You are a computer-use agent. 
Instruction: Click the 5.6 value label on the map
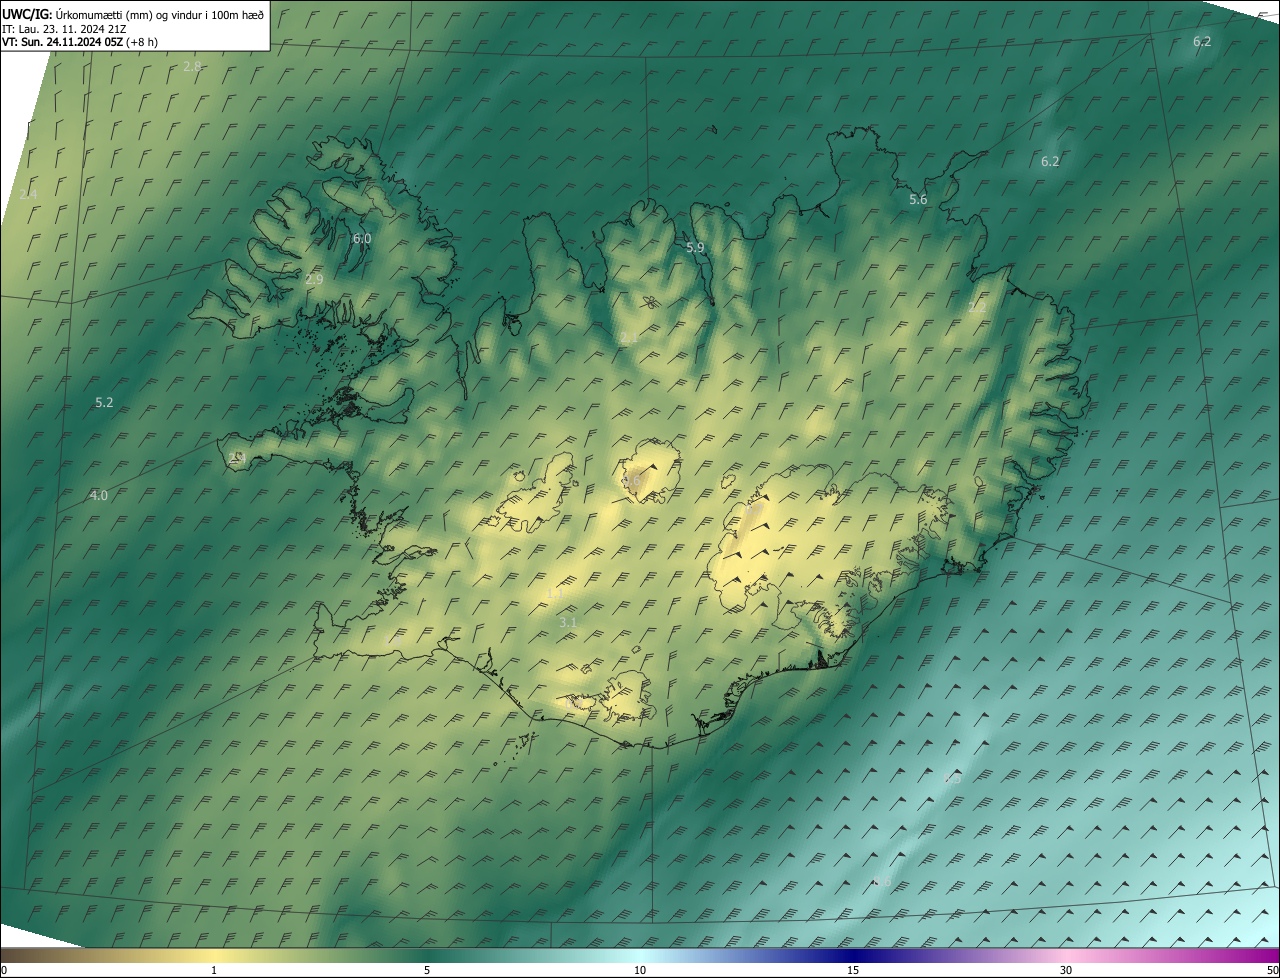(x=918, y=200)
